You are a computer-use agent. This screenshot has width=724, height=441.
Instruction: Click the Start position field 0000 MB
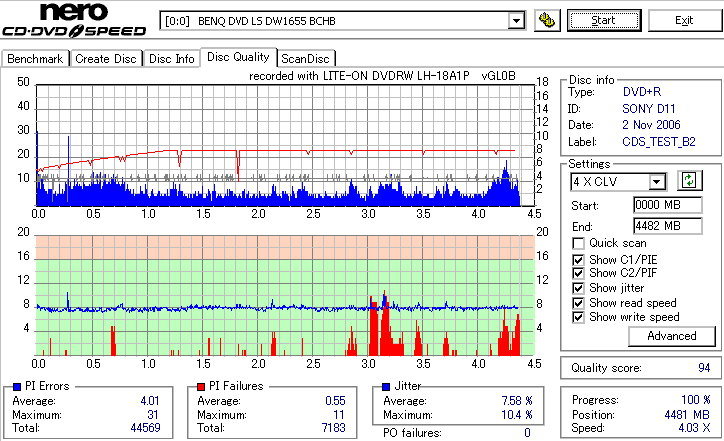668,205
